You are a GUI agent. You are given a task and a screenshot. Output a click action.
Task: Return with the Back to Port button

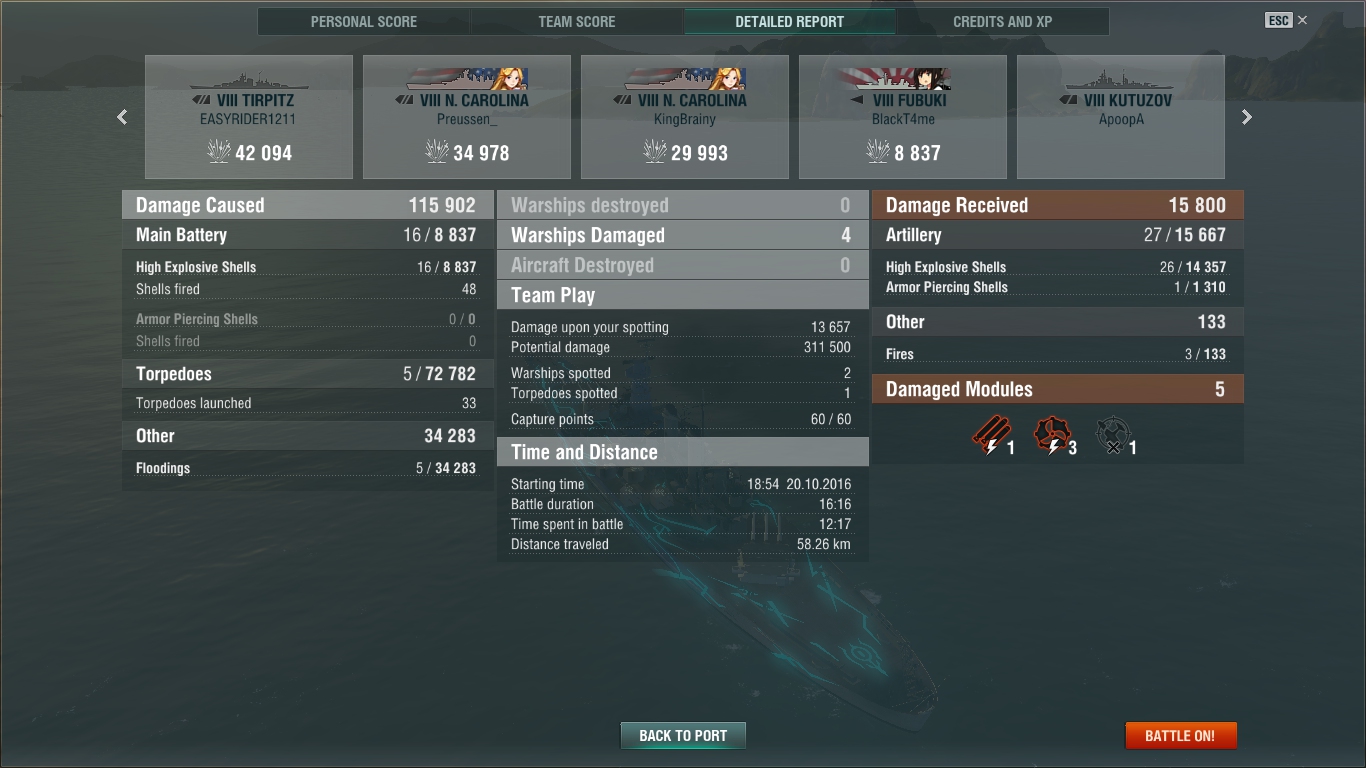(683, 735)
